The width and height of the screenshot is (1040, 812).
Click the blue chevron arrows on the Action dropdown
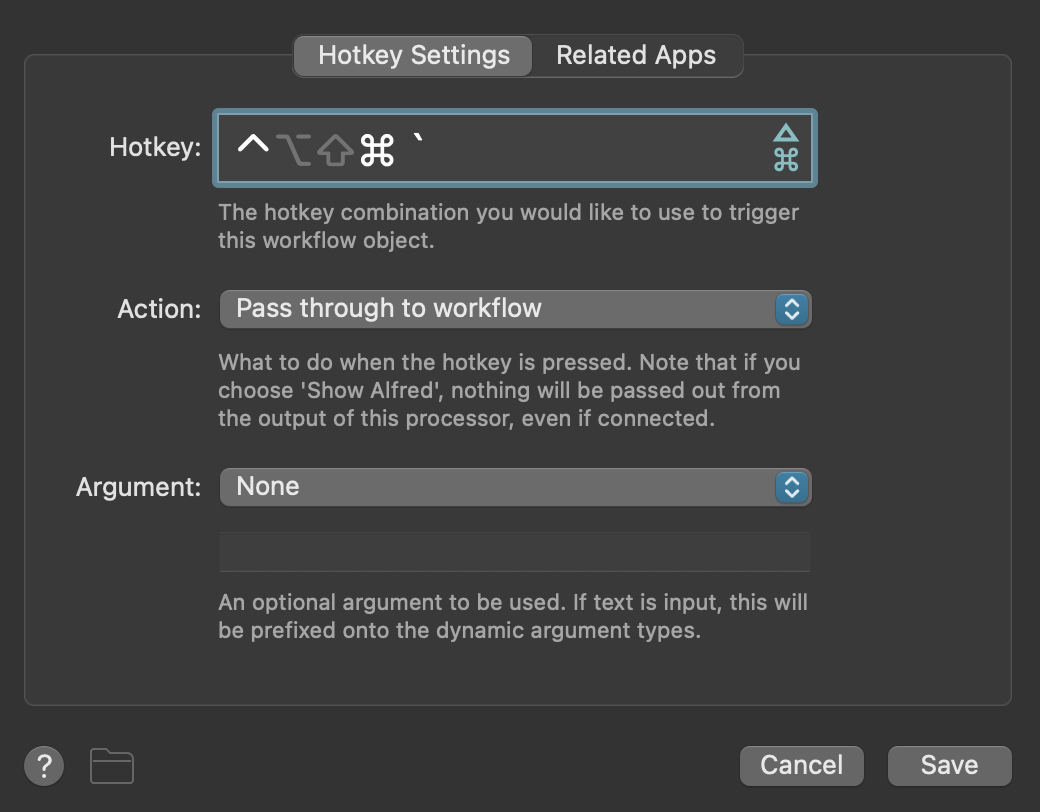click(792, 309)
